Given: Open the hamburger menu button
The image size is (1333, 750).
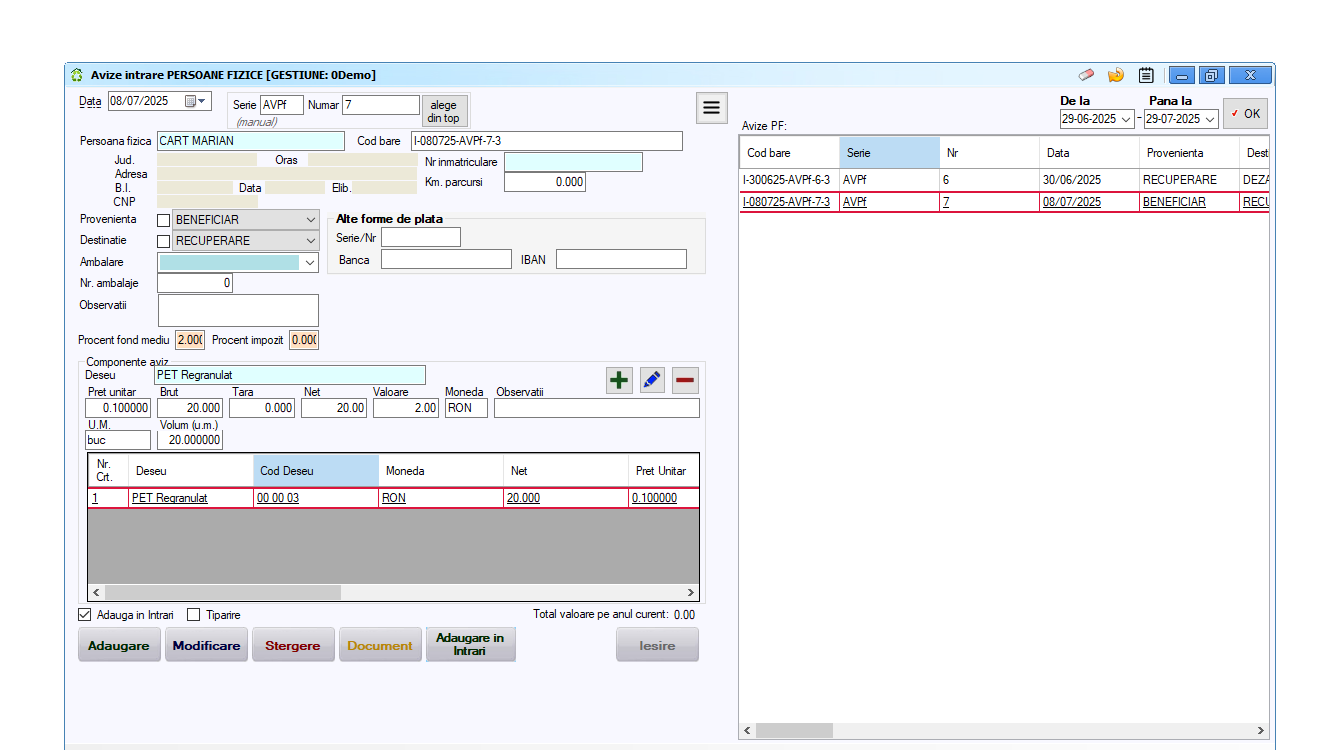Looking at the screenshot, I should point(711,107).
